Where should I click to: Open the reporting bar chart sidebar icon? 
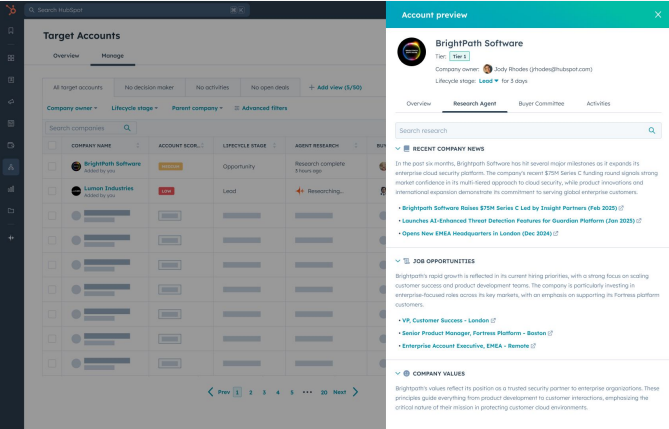[10, 188]
